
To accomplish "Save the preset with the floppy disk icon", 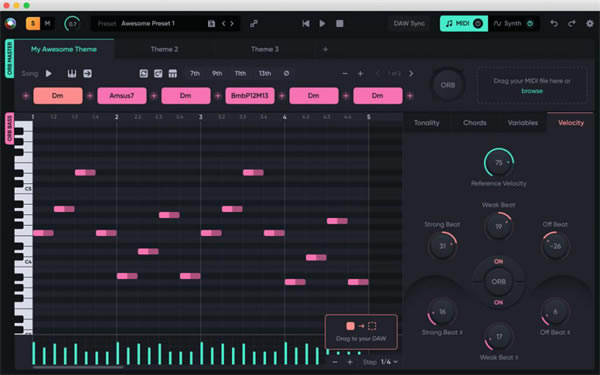I will pyautogui.click(x=211, y=24).
